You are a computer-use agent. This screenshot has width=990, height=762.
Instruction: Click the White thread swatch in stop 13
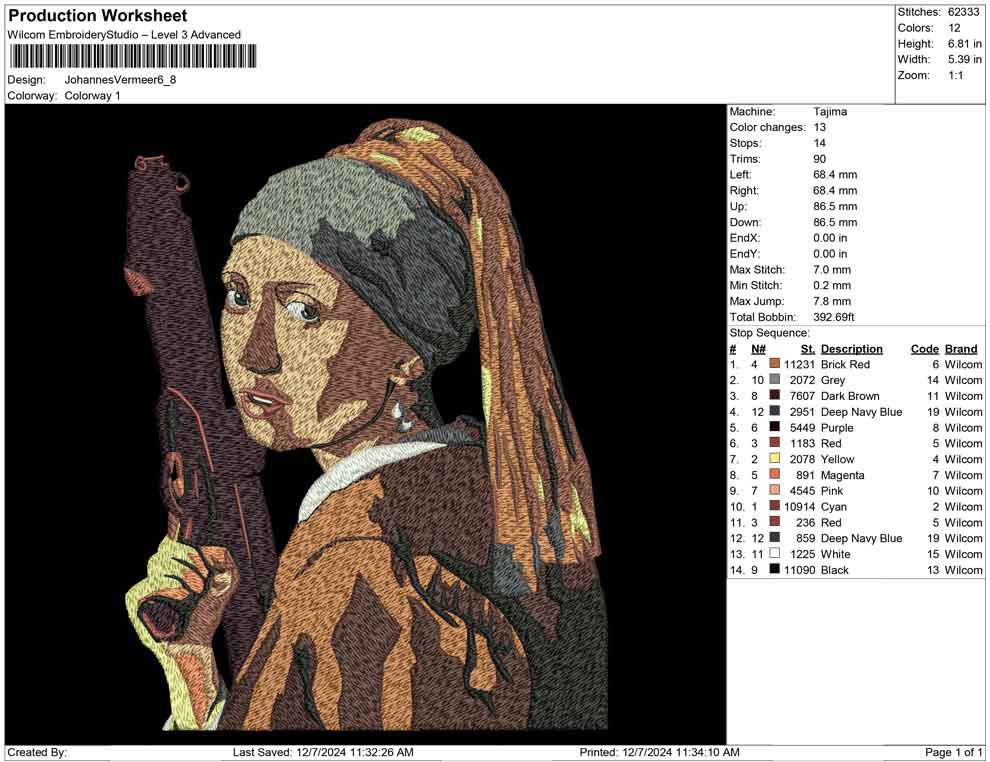pyautogui.click(x=774, y=554)
